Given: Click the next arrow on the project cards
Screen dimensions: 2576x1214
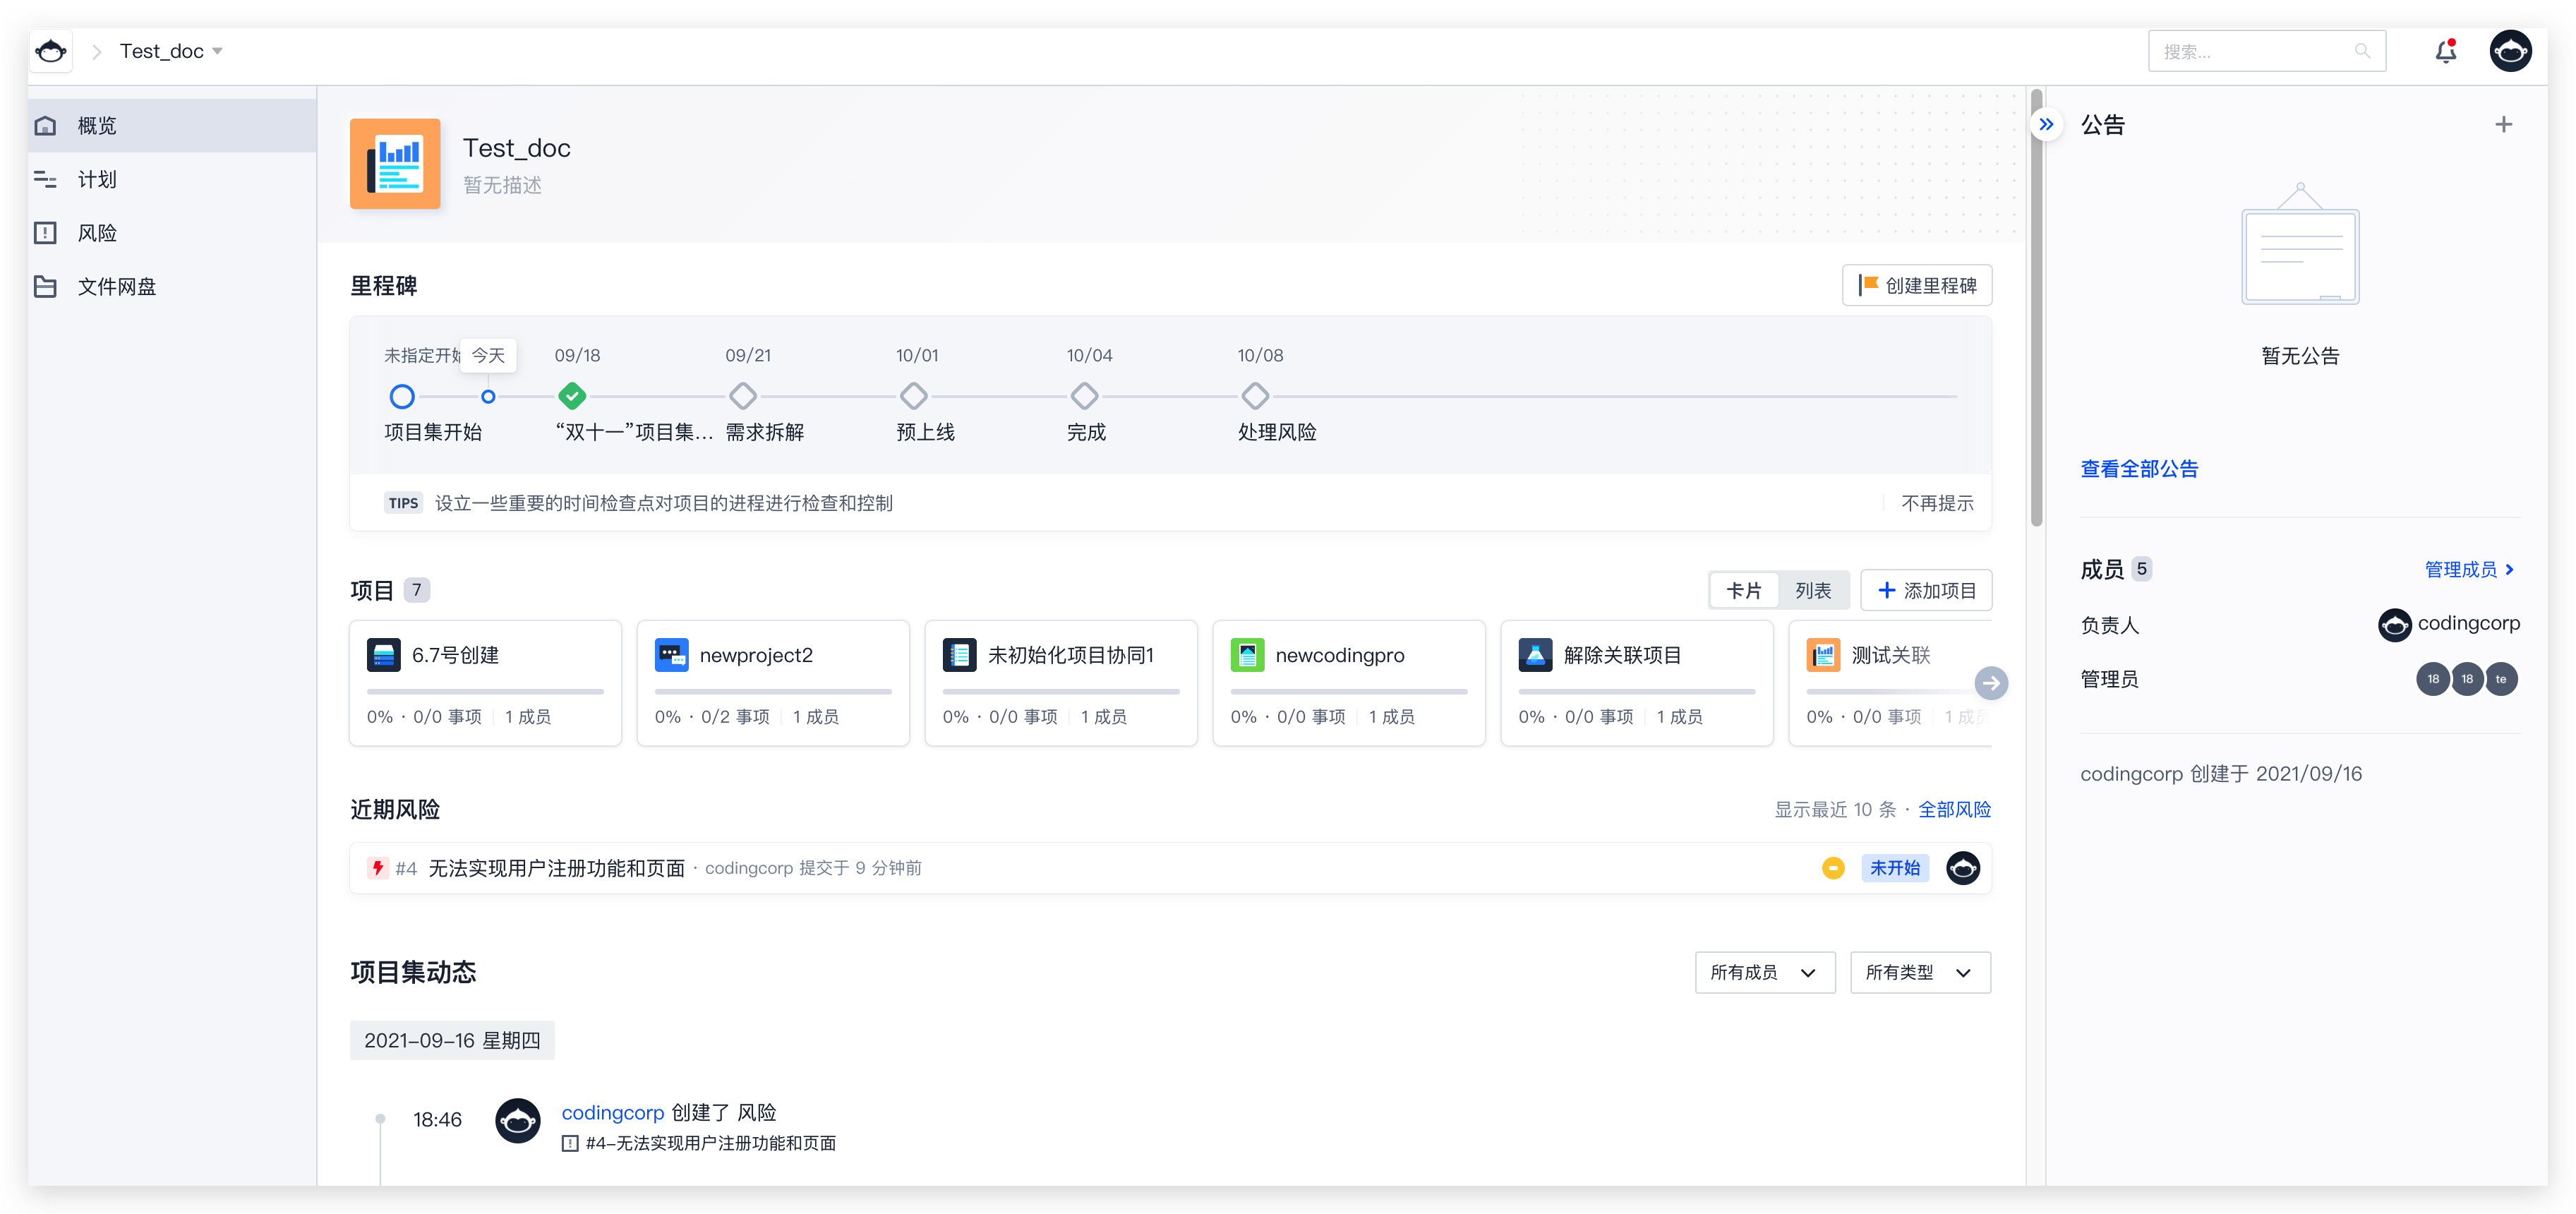Looking at the screenshot, I should (1991, 683).
